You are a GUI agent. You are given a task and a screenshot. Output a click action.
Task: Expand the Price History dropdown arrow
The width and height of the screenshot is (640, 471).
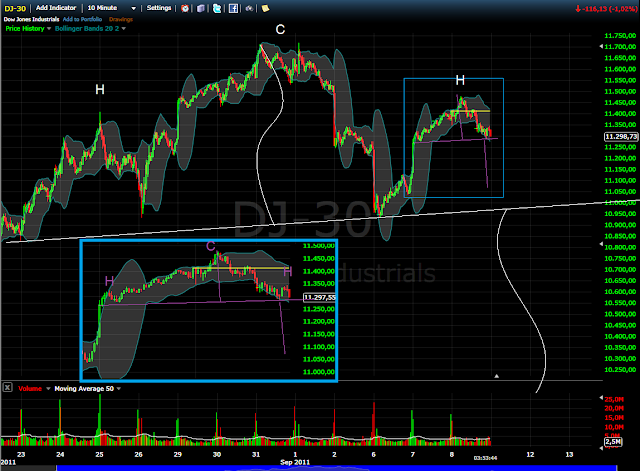tap(49, 29)
